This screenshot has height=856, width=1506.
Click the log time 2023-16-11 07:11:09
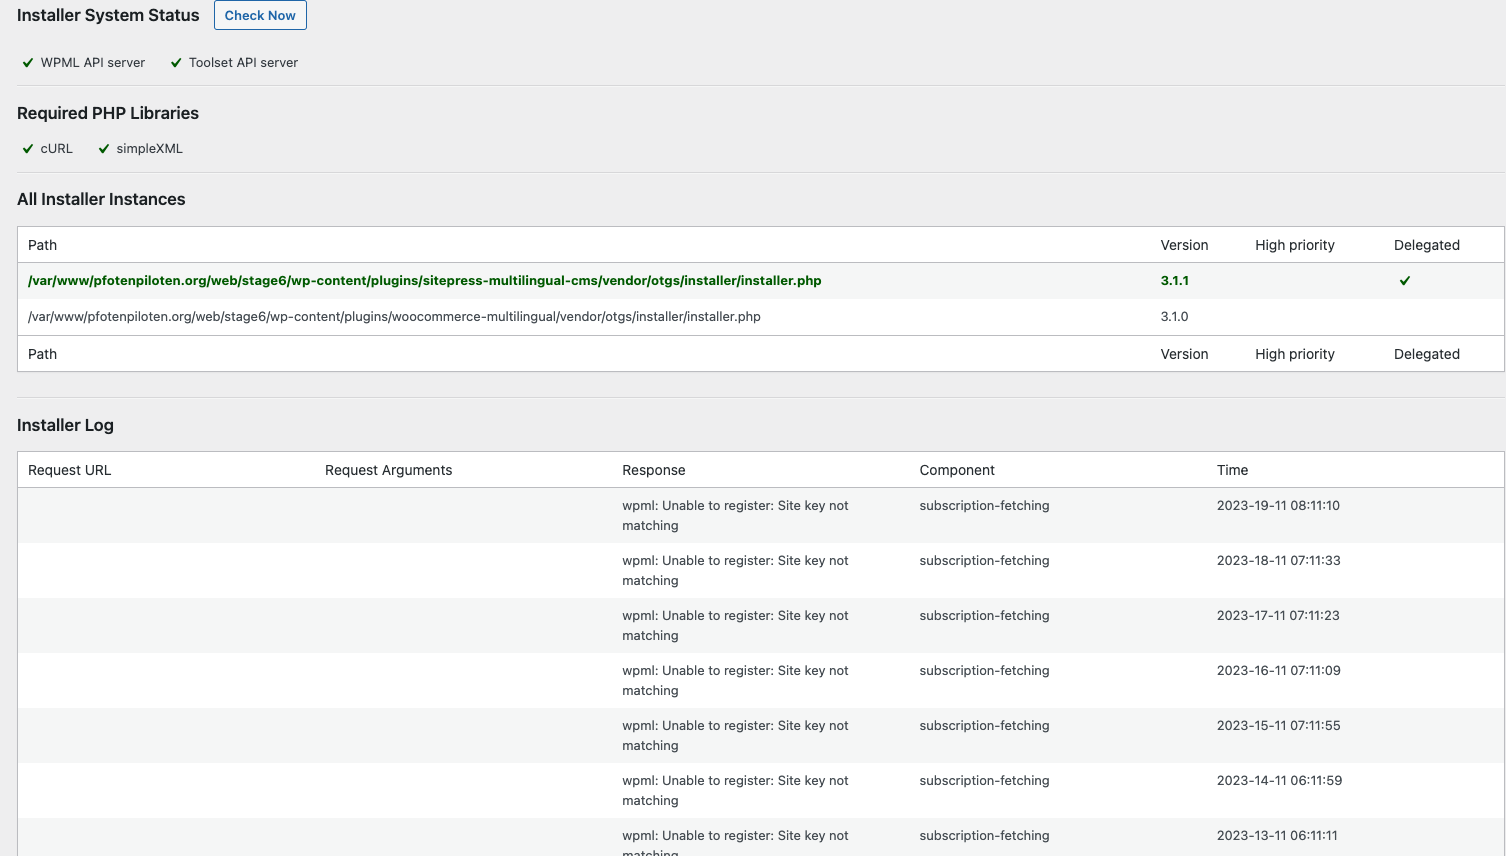click(1279, 671)
